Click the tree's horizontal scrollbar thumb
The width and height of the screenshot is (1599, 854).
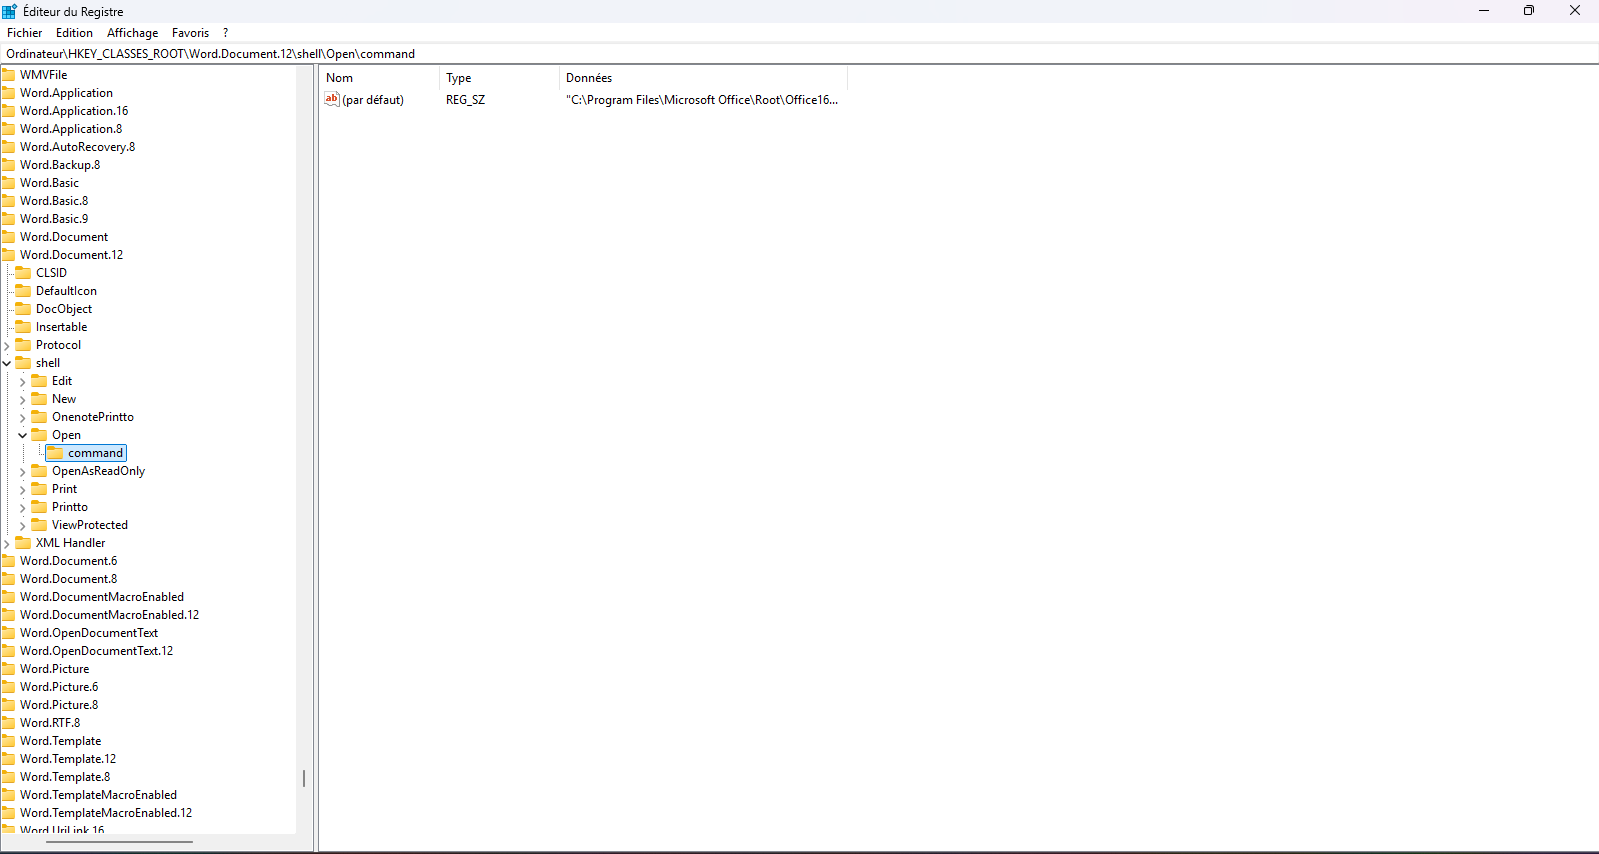coord(119,842)
